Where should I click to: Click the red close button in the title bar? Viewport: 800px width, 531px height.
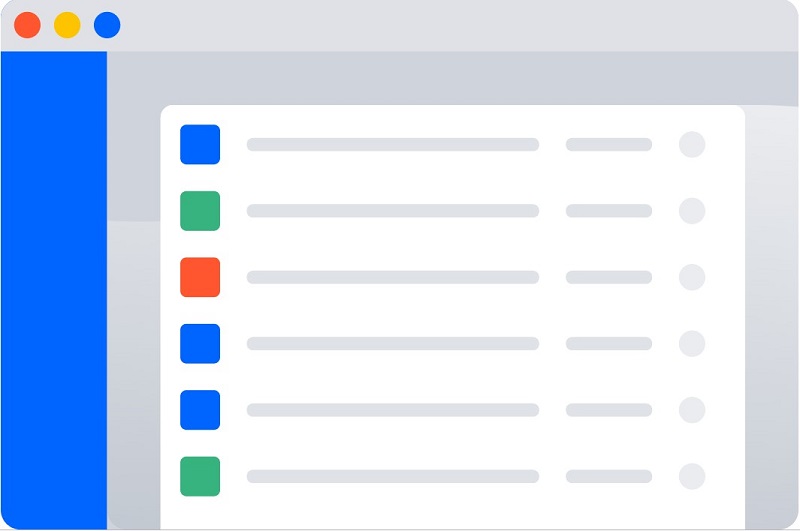pyautogui.click(x=27, y=25)
